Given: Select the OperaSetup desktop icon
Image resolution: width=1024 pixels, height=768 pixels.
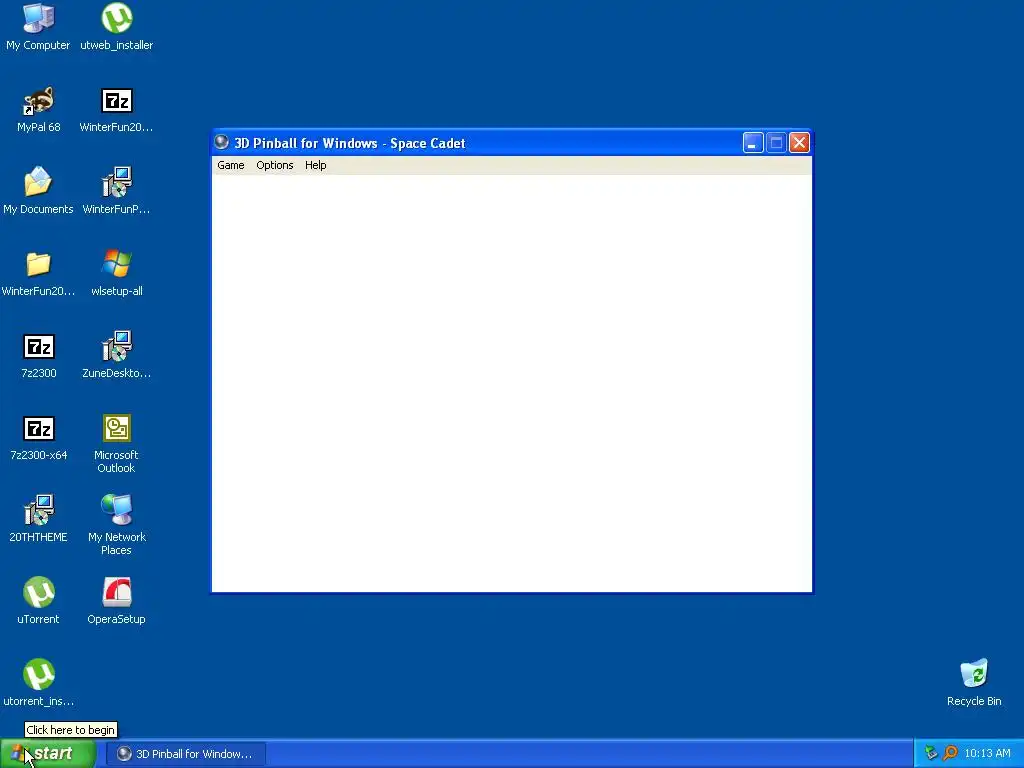Looking at the screenshot, I should coord(117,592).
